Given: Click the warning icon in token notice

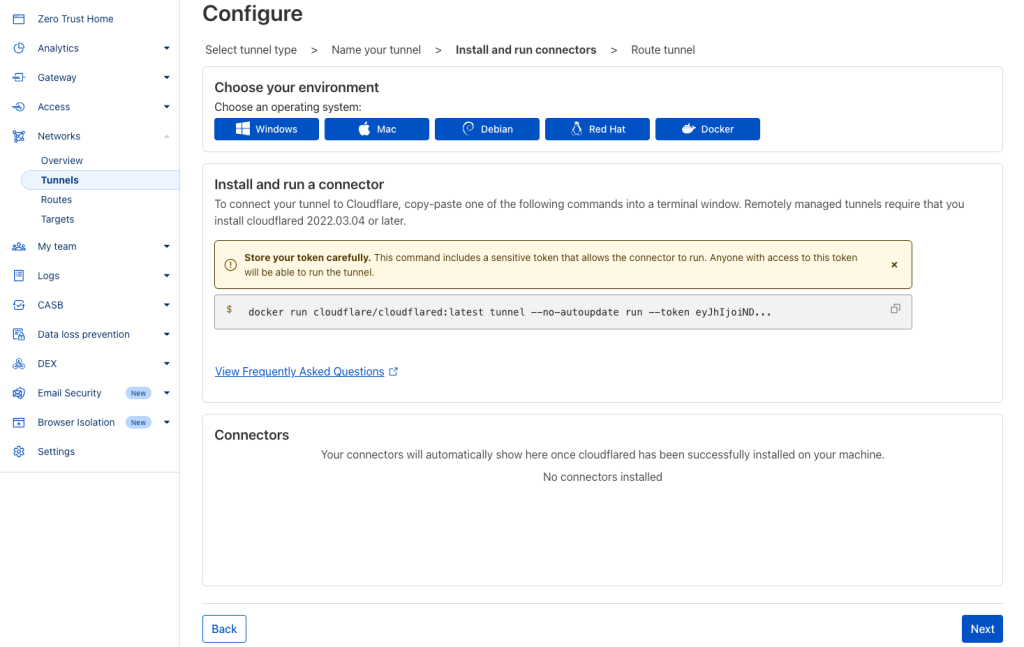Looking at the screenshot, I should pos(231,265).
